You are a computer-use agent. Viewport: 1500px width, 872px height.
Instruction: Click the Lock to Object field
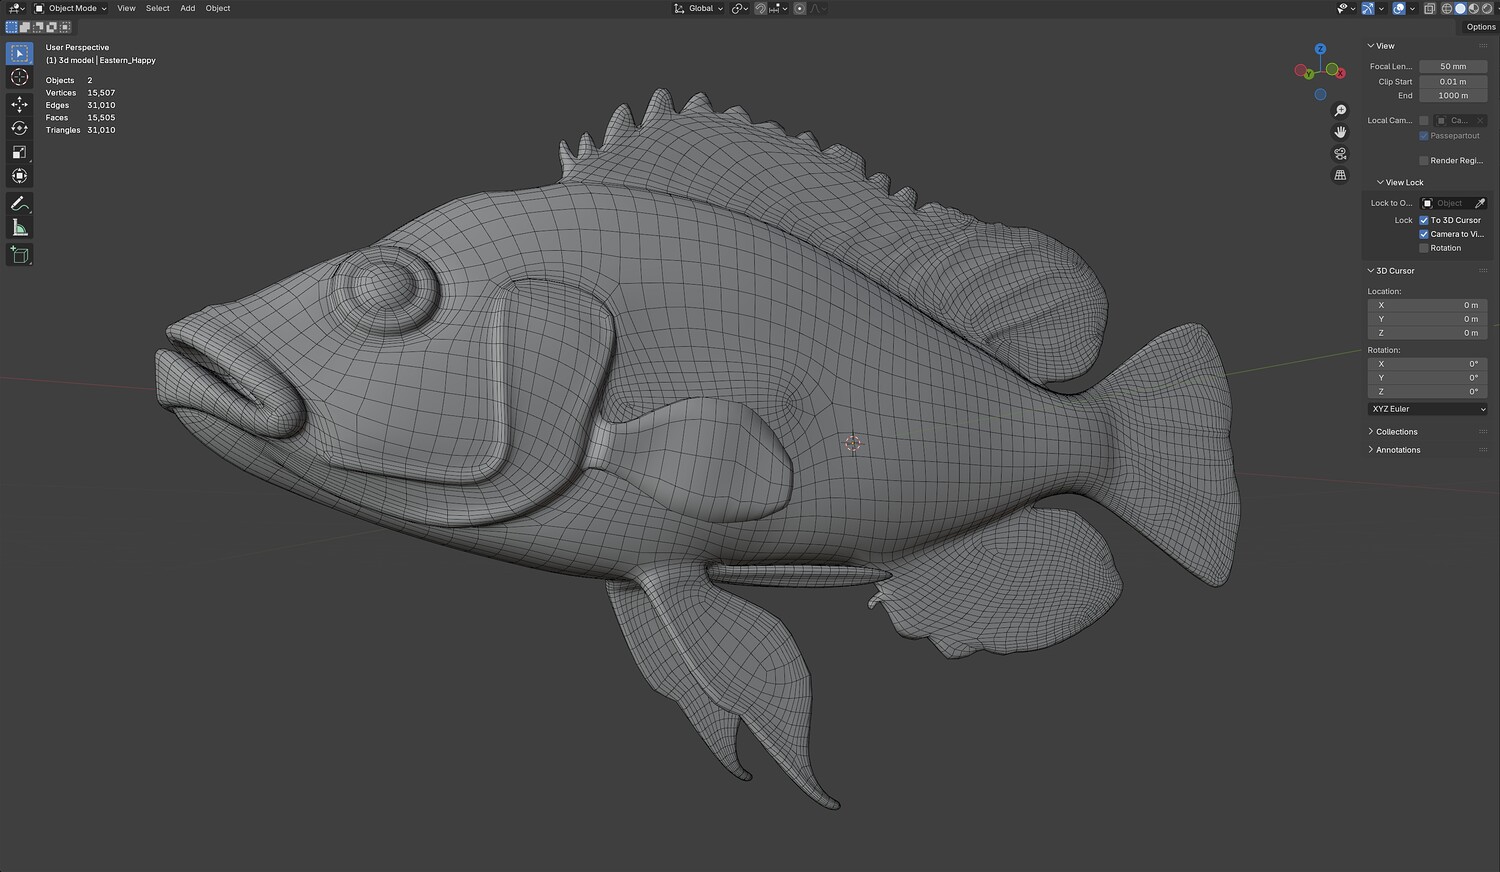(x=1446, y=203)
